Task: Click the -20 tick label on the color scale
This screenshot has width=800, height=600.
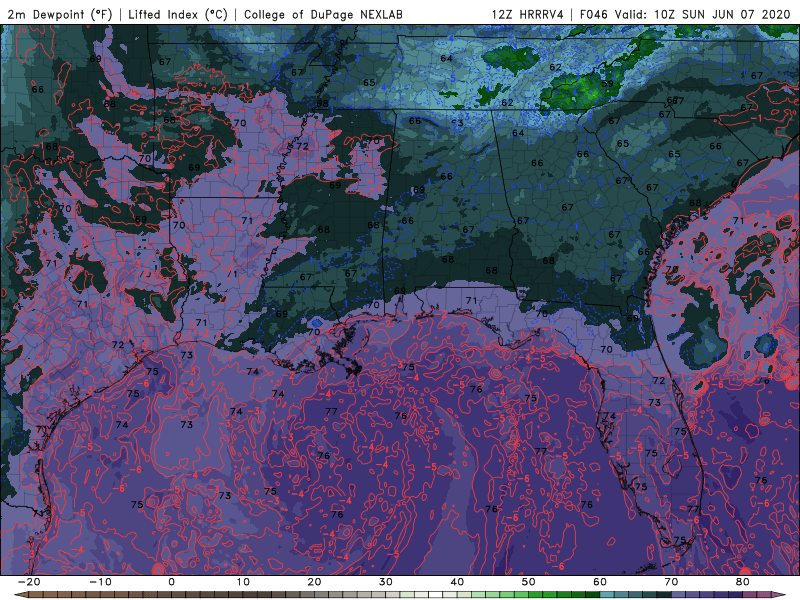Action: (29, 582)
